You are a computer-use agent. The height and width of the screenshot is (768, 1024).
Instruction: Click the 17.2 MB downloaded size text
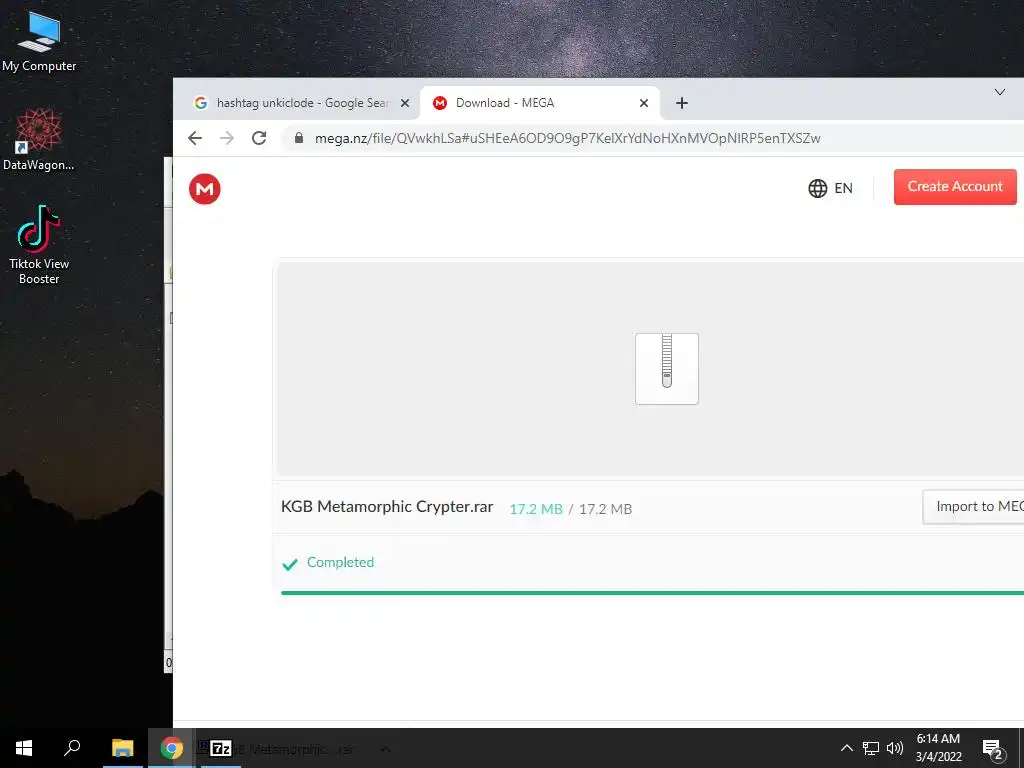(536, 509)
